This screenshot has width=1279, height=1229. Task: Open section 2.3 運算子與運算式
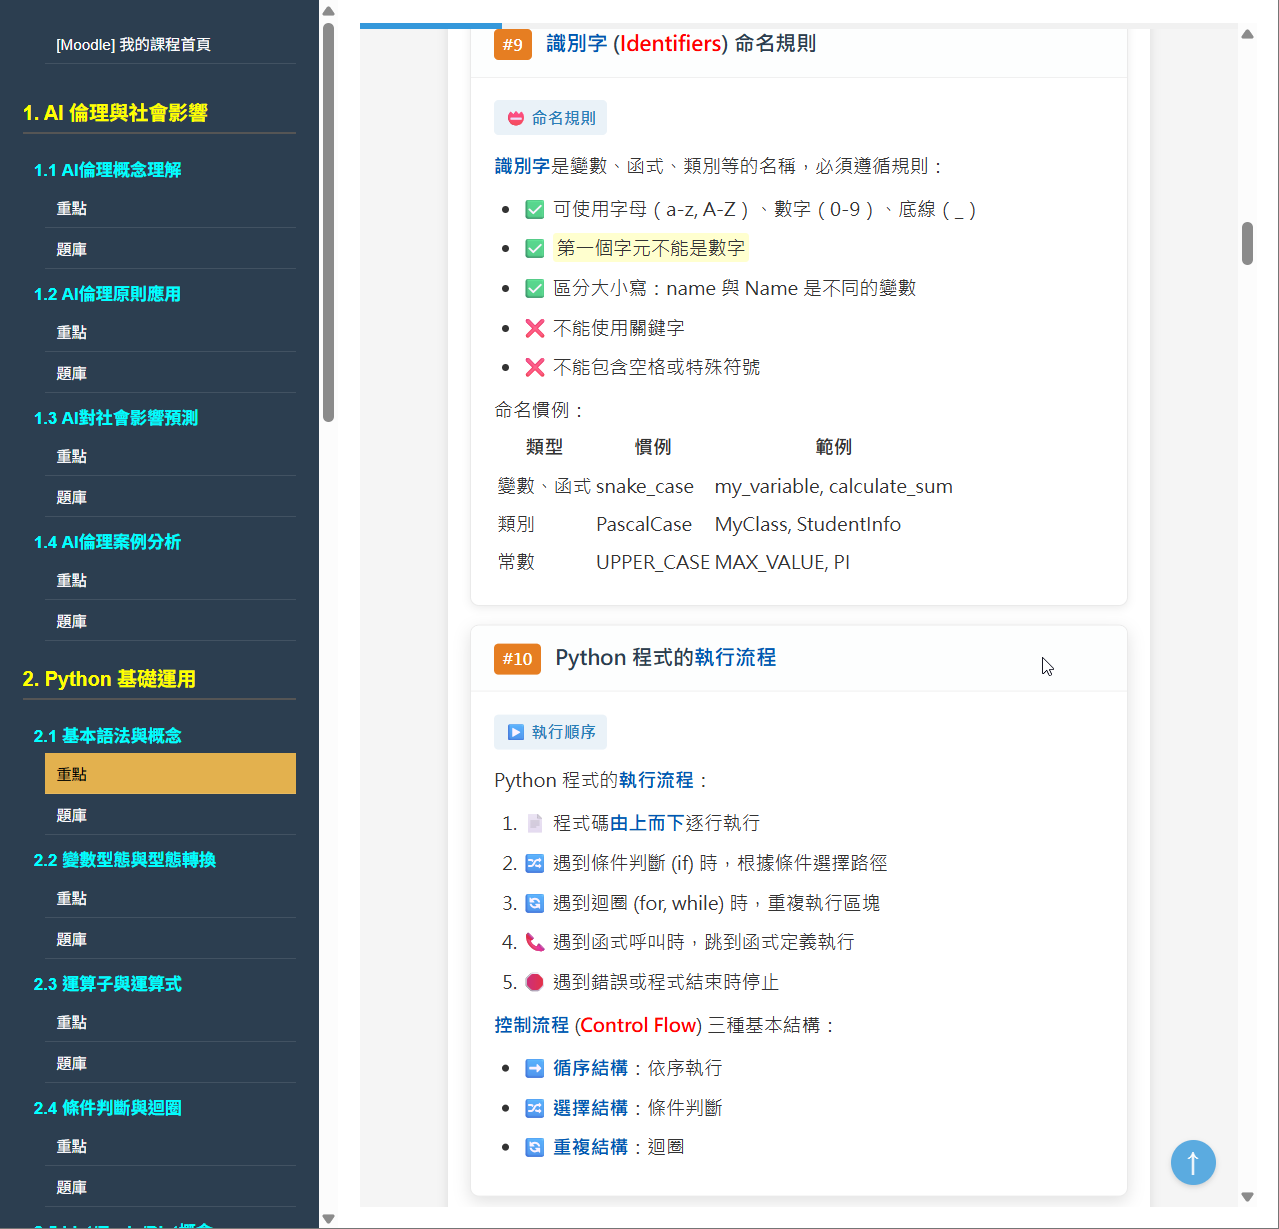pos(108,984)
